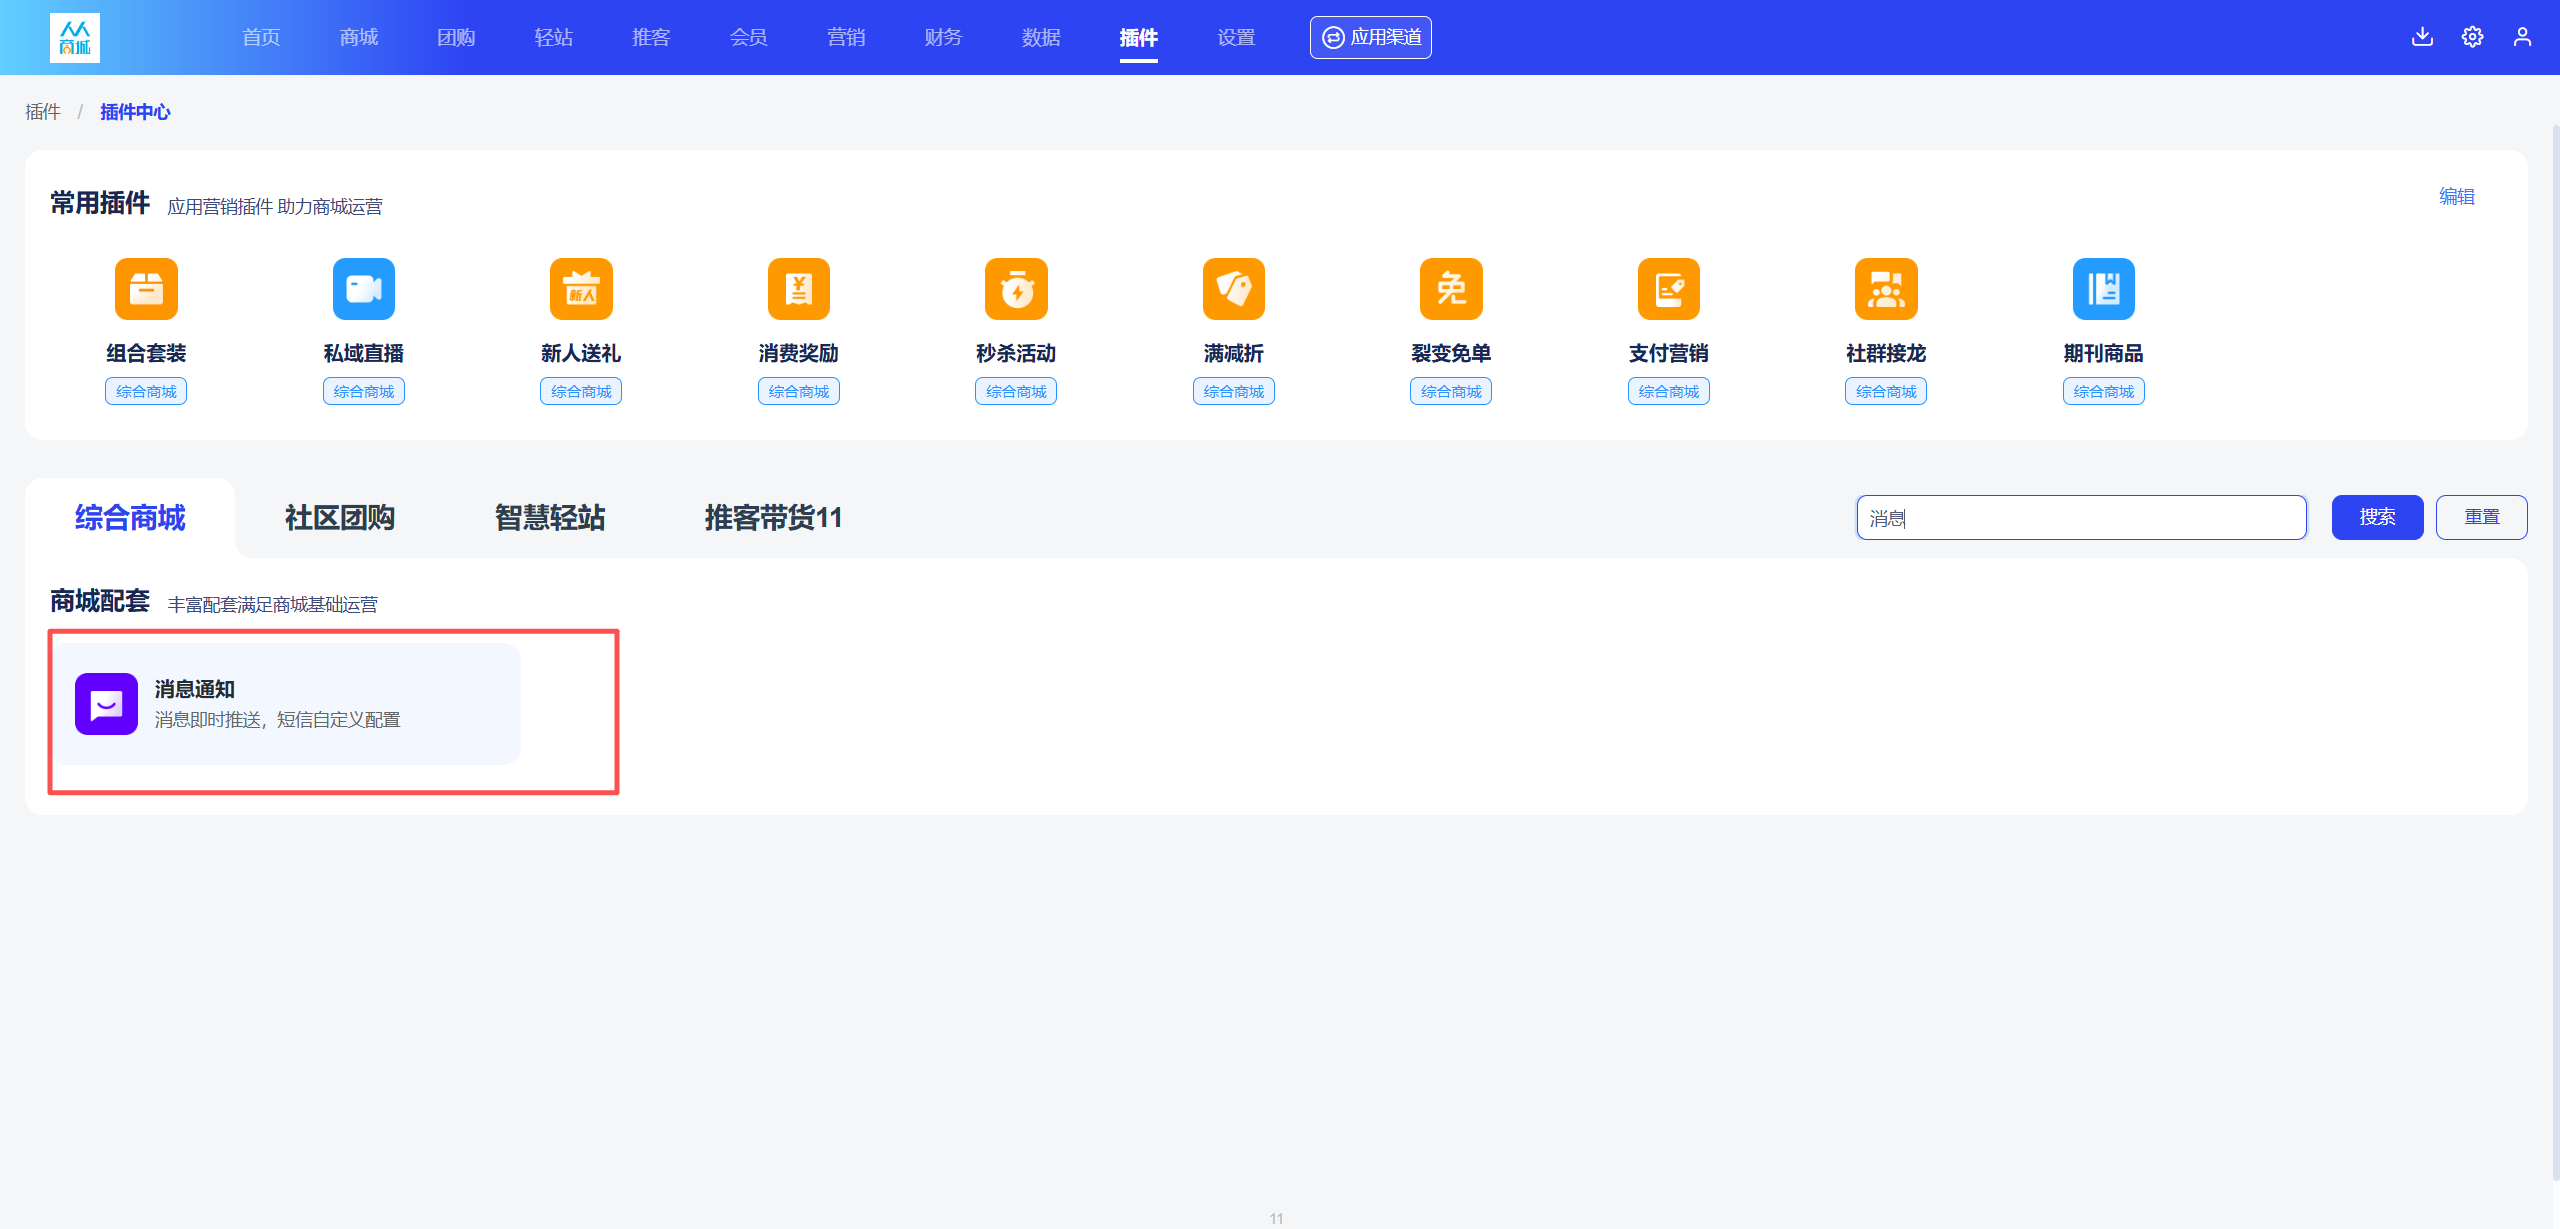Open the 私域直播 video camera icon

[x=364, y=289]
